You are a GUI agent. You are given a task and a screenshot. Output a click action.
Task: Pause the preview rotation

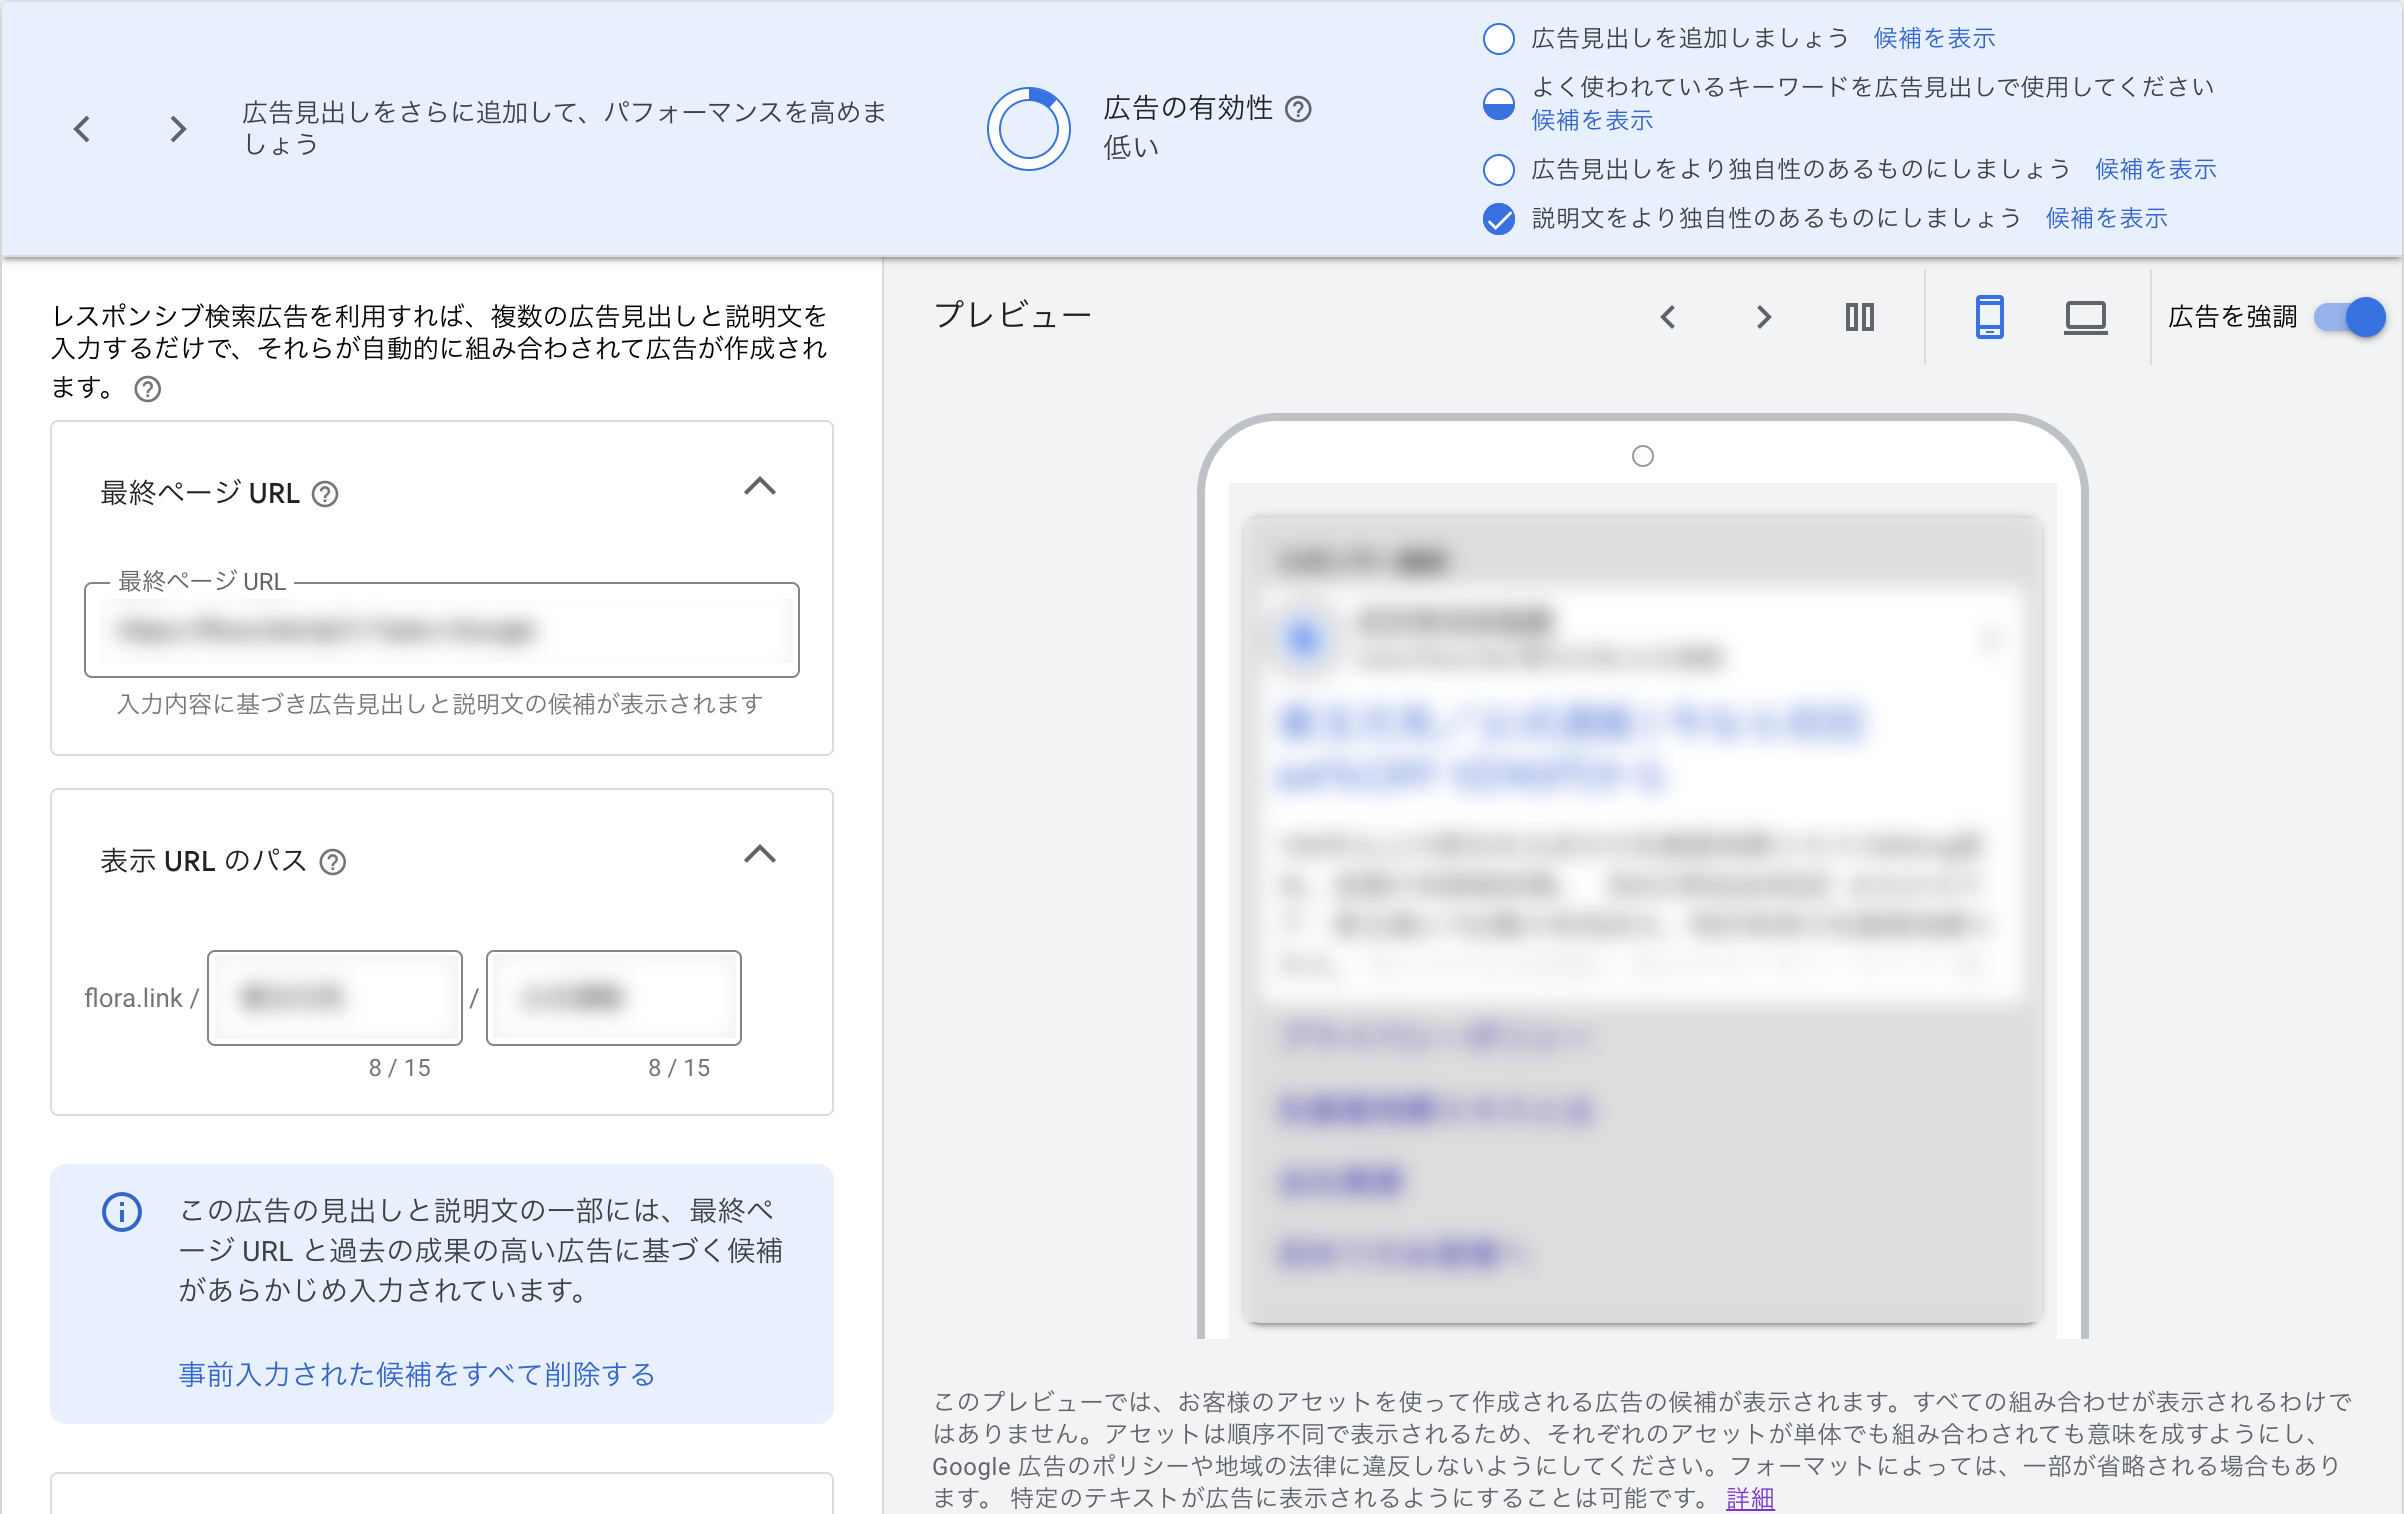click(1859, 317)
